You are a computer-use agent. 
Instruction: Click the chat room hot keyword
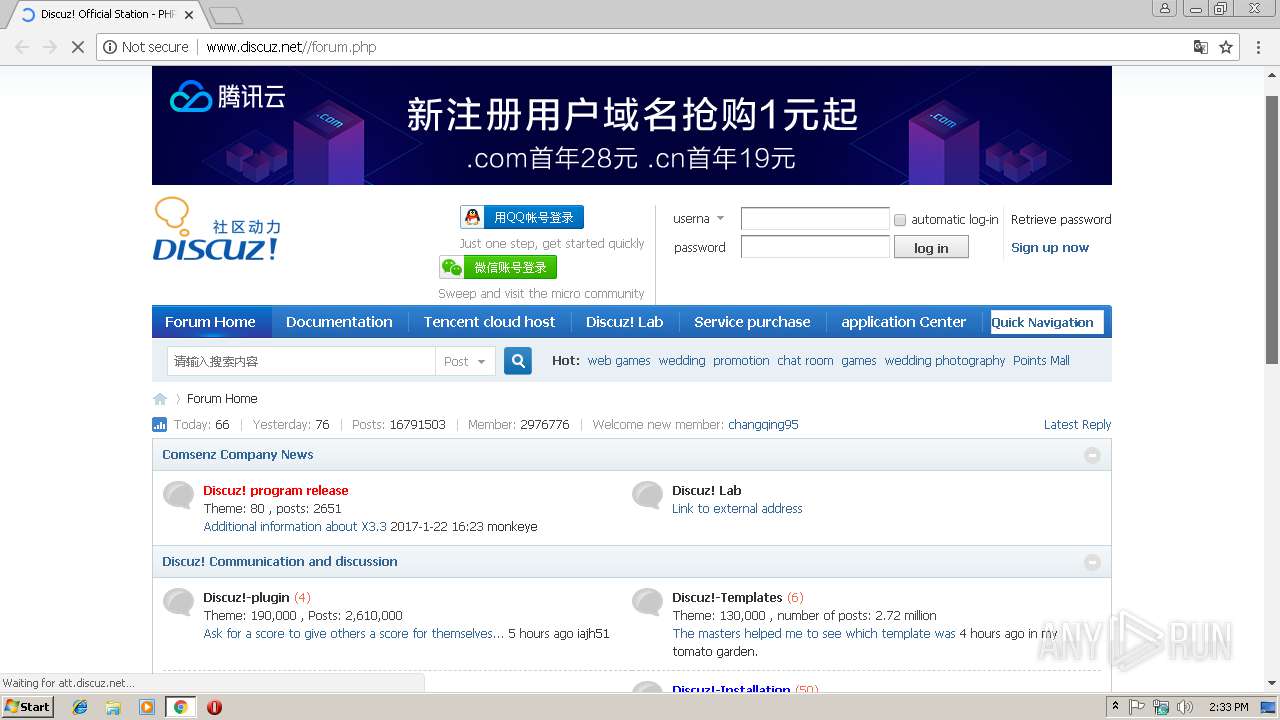805,361
